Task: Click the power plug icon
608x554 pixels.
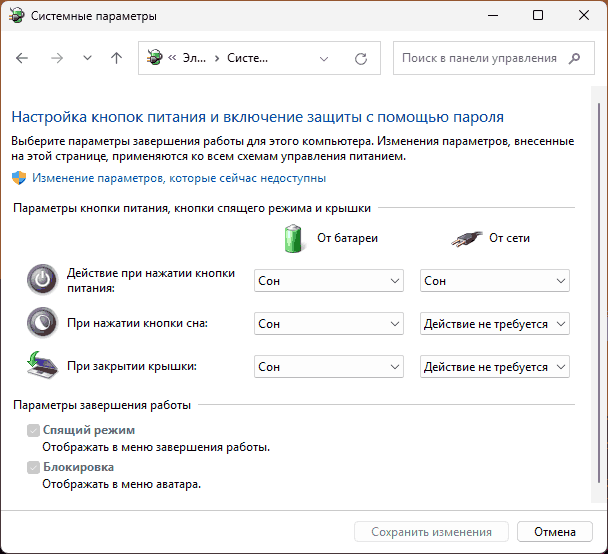Action: tap(466, 238)
